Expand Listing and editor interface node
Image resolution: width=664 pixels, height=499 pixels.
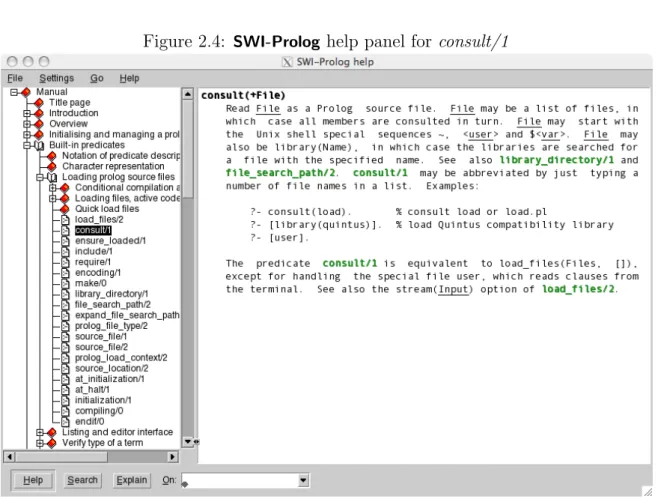[x=40, y=432]
